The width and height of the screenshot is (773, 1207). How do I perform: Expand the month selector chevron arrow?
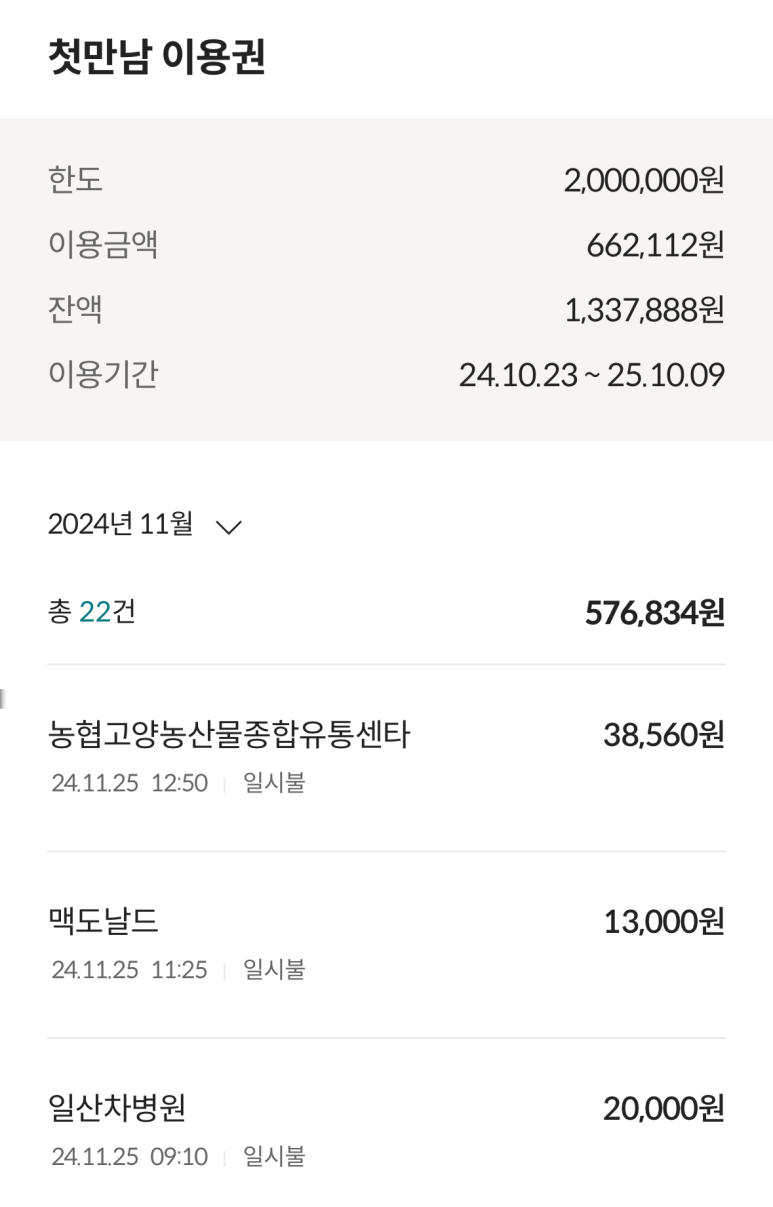(229, 527)
